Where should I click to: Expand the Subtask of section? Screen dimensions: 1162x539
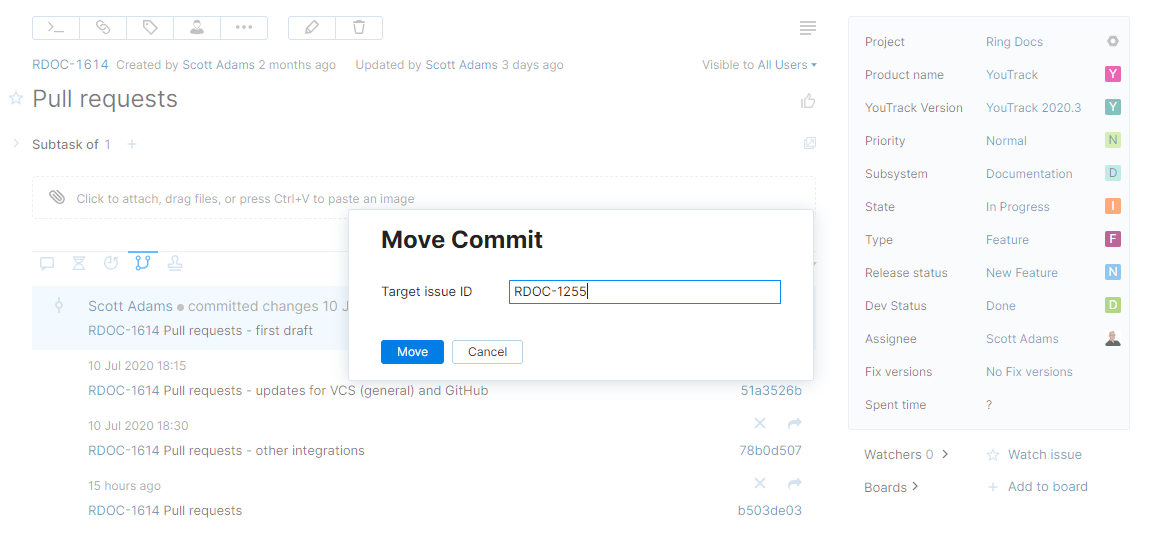(x=16, y=144)
